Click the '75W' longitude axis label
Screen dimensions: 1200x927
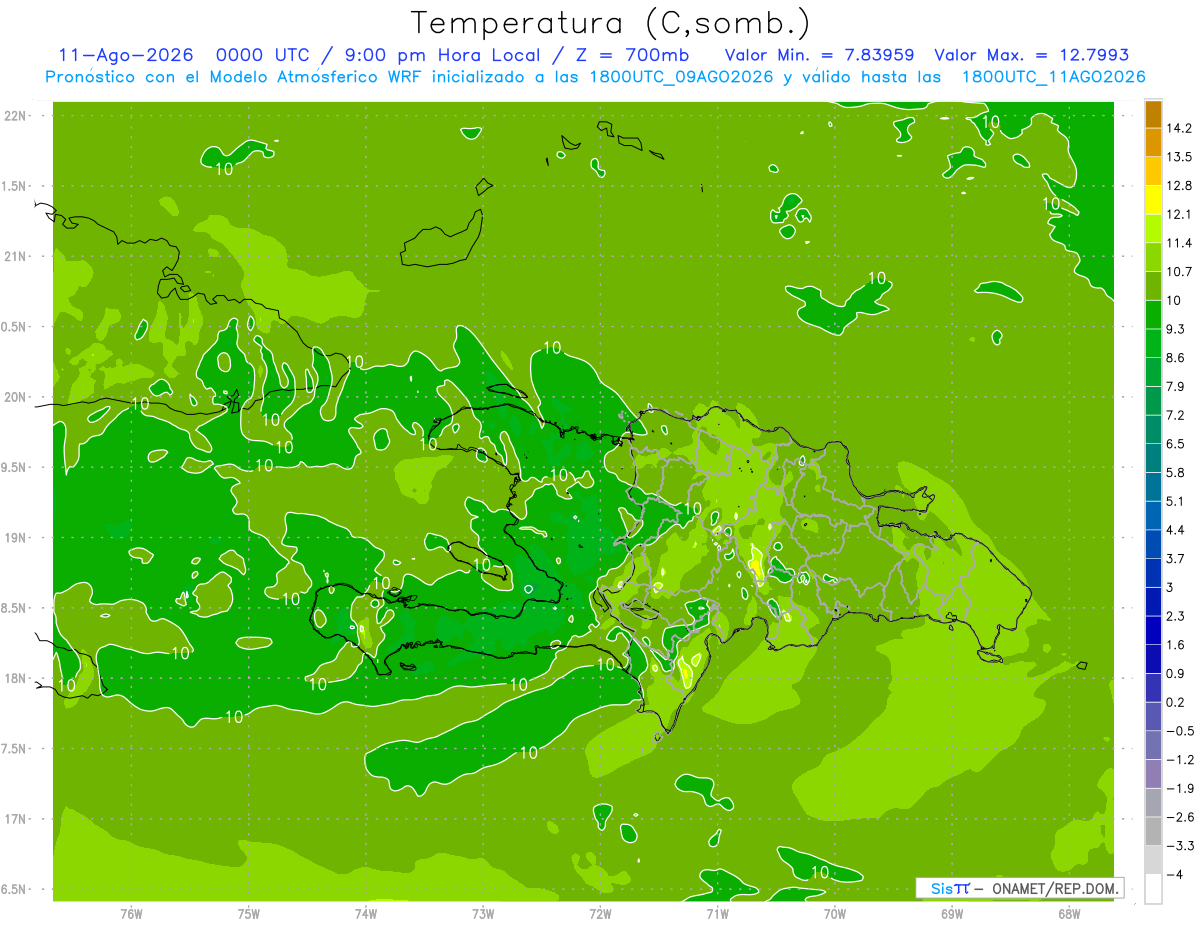tap(249, 913)
